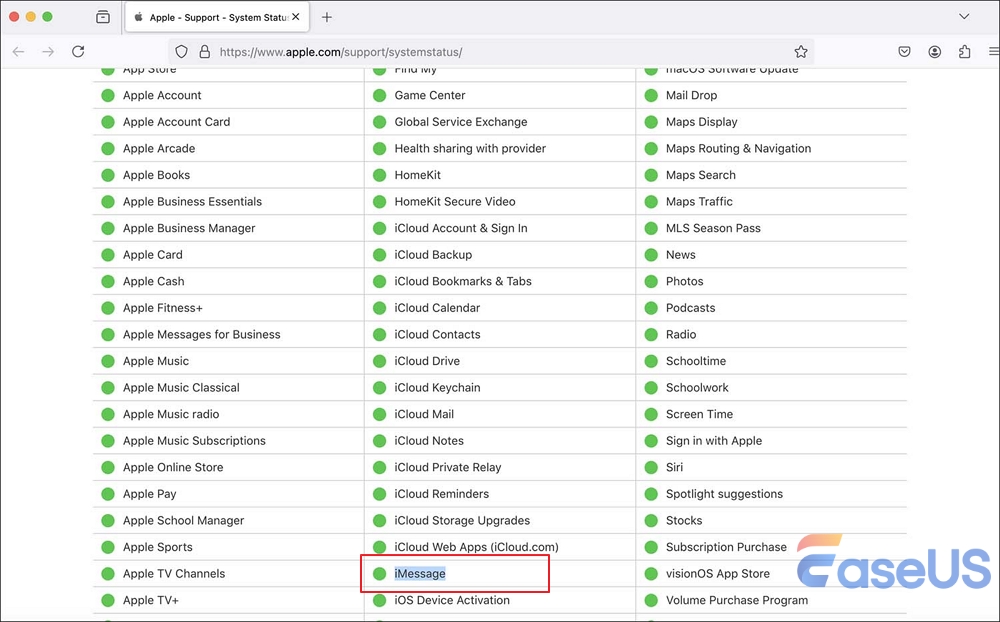Open the tracking protection shield
The height and width of the screenshot is (622, 1000).
point(181,52)
